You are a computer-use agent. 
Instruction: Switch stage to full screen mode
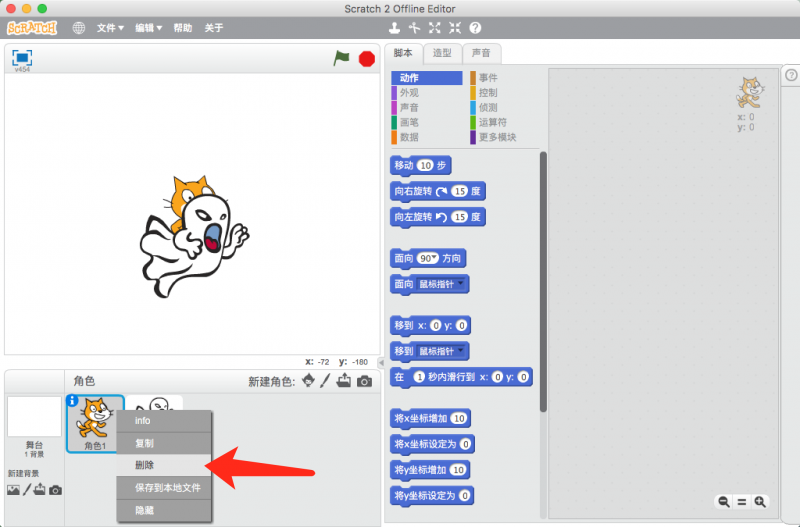coord(22,58)
